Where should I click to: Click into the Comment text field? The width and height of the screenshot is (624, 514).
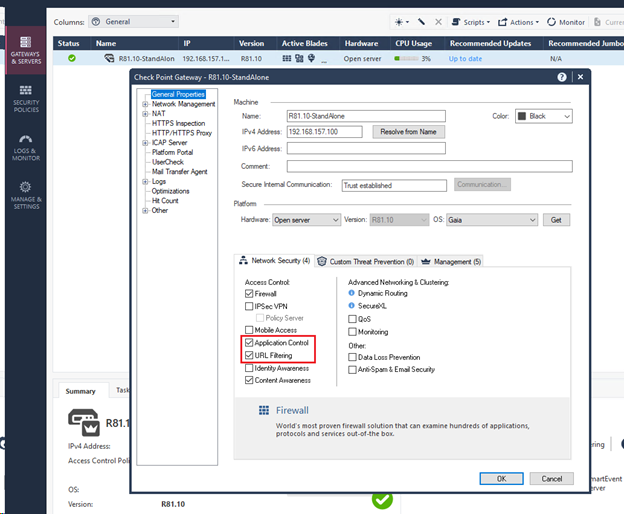428,166
